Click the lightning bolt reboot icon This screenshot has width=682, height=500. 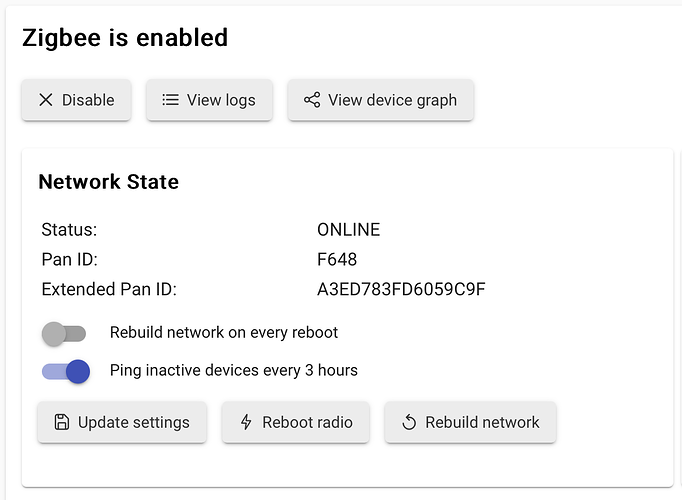[246, 422]
